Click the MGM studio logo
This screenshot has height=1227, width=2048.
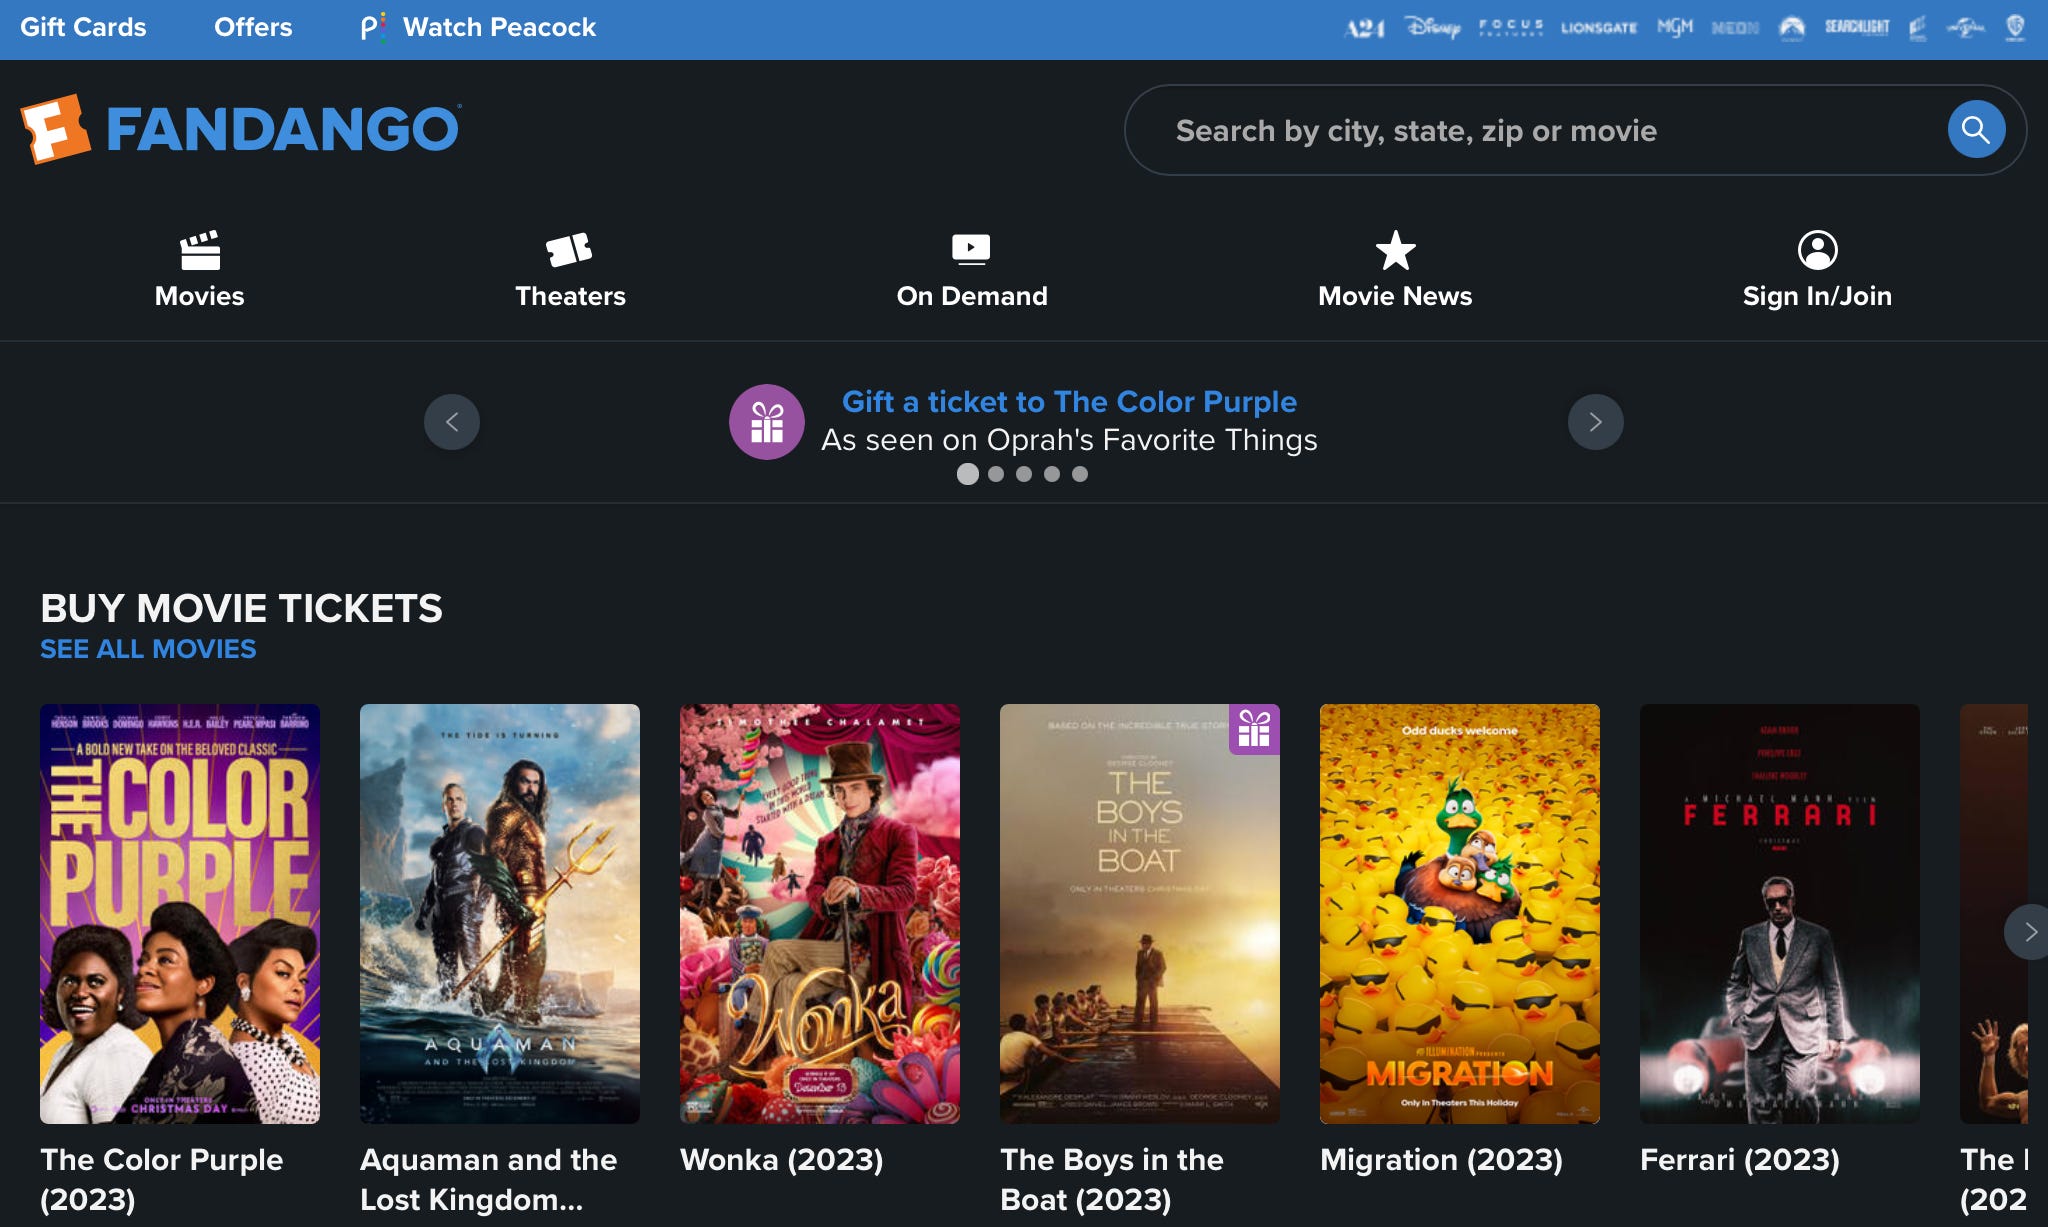tap(1675, 27)
